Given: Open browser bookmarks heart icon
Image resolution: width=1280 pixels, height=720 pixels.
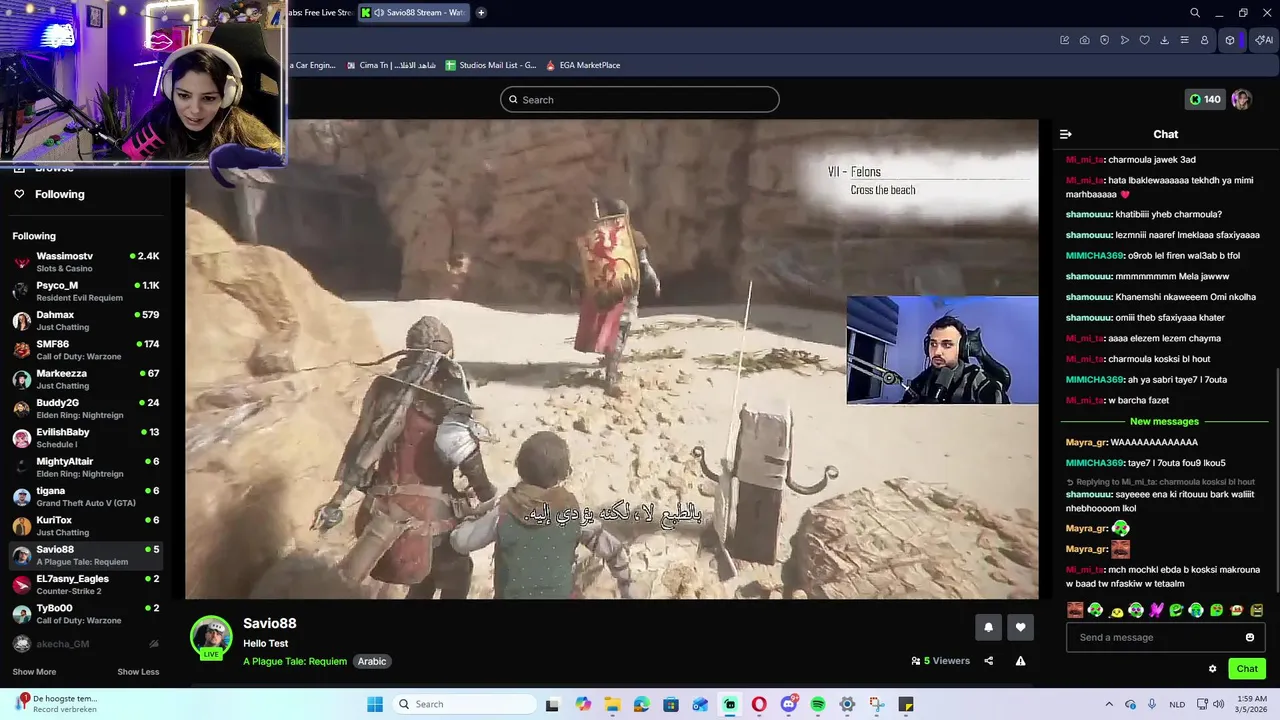Looking at the screenshot, I should 1144,40.
